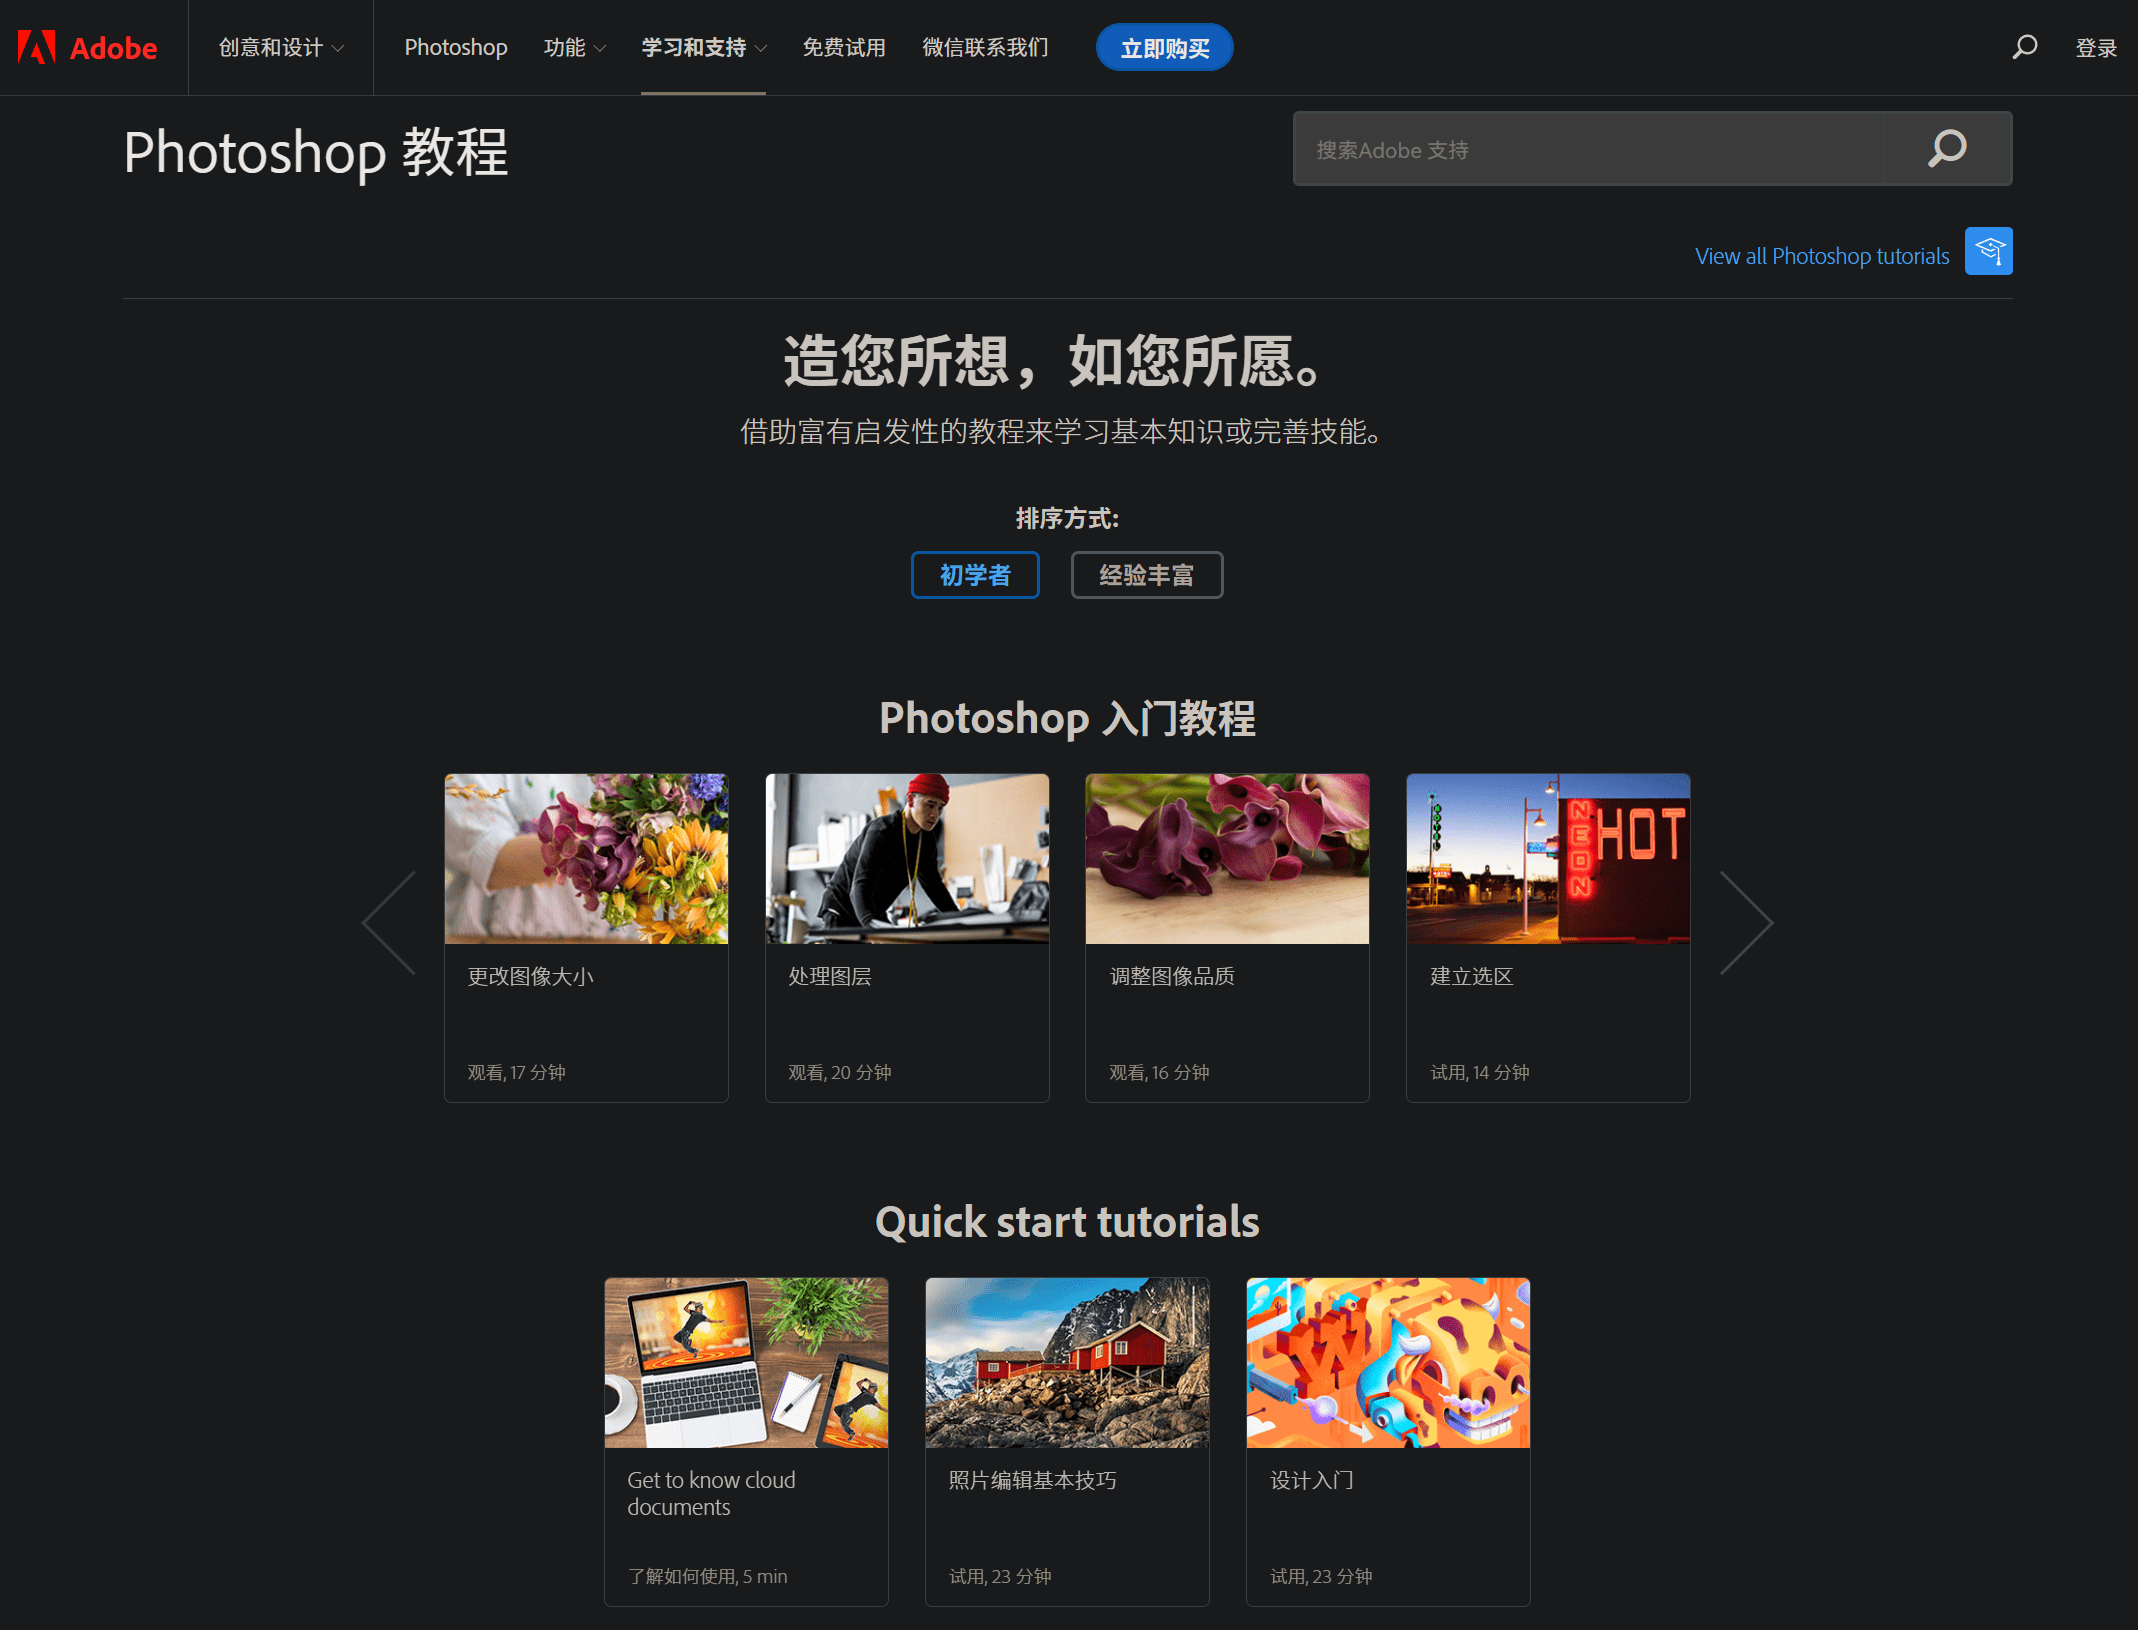This screenshot has width=2138, height=1630.
Task: Open the 微信联系我们 nav item
Action: (x=985, y=47)
